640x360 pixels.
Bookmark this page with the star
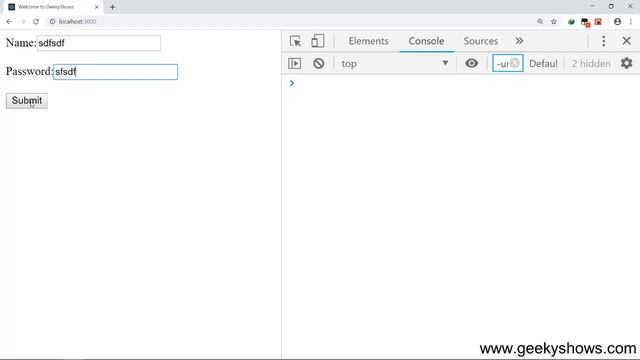(553, 22)
